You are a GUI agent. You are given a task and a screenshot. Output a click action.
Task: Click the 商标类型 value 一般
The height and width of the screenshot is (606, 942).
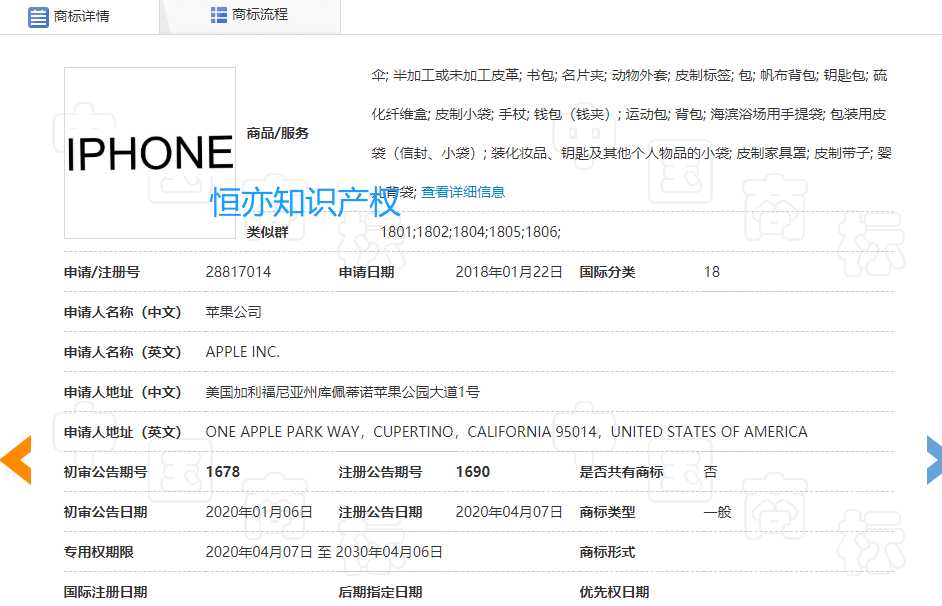717,512
